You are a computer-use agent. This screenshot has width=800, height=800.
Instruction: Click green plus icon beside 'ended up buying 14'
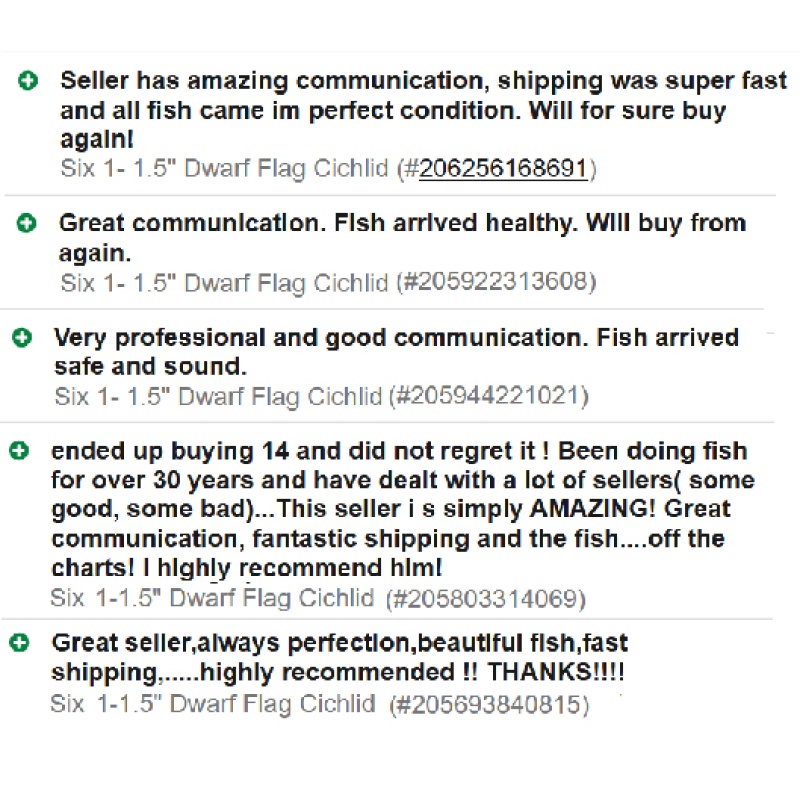19,451
